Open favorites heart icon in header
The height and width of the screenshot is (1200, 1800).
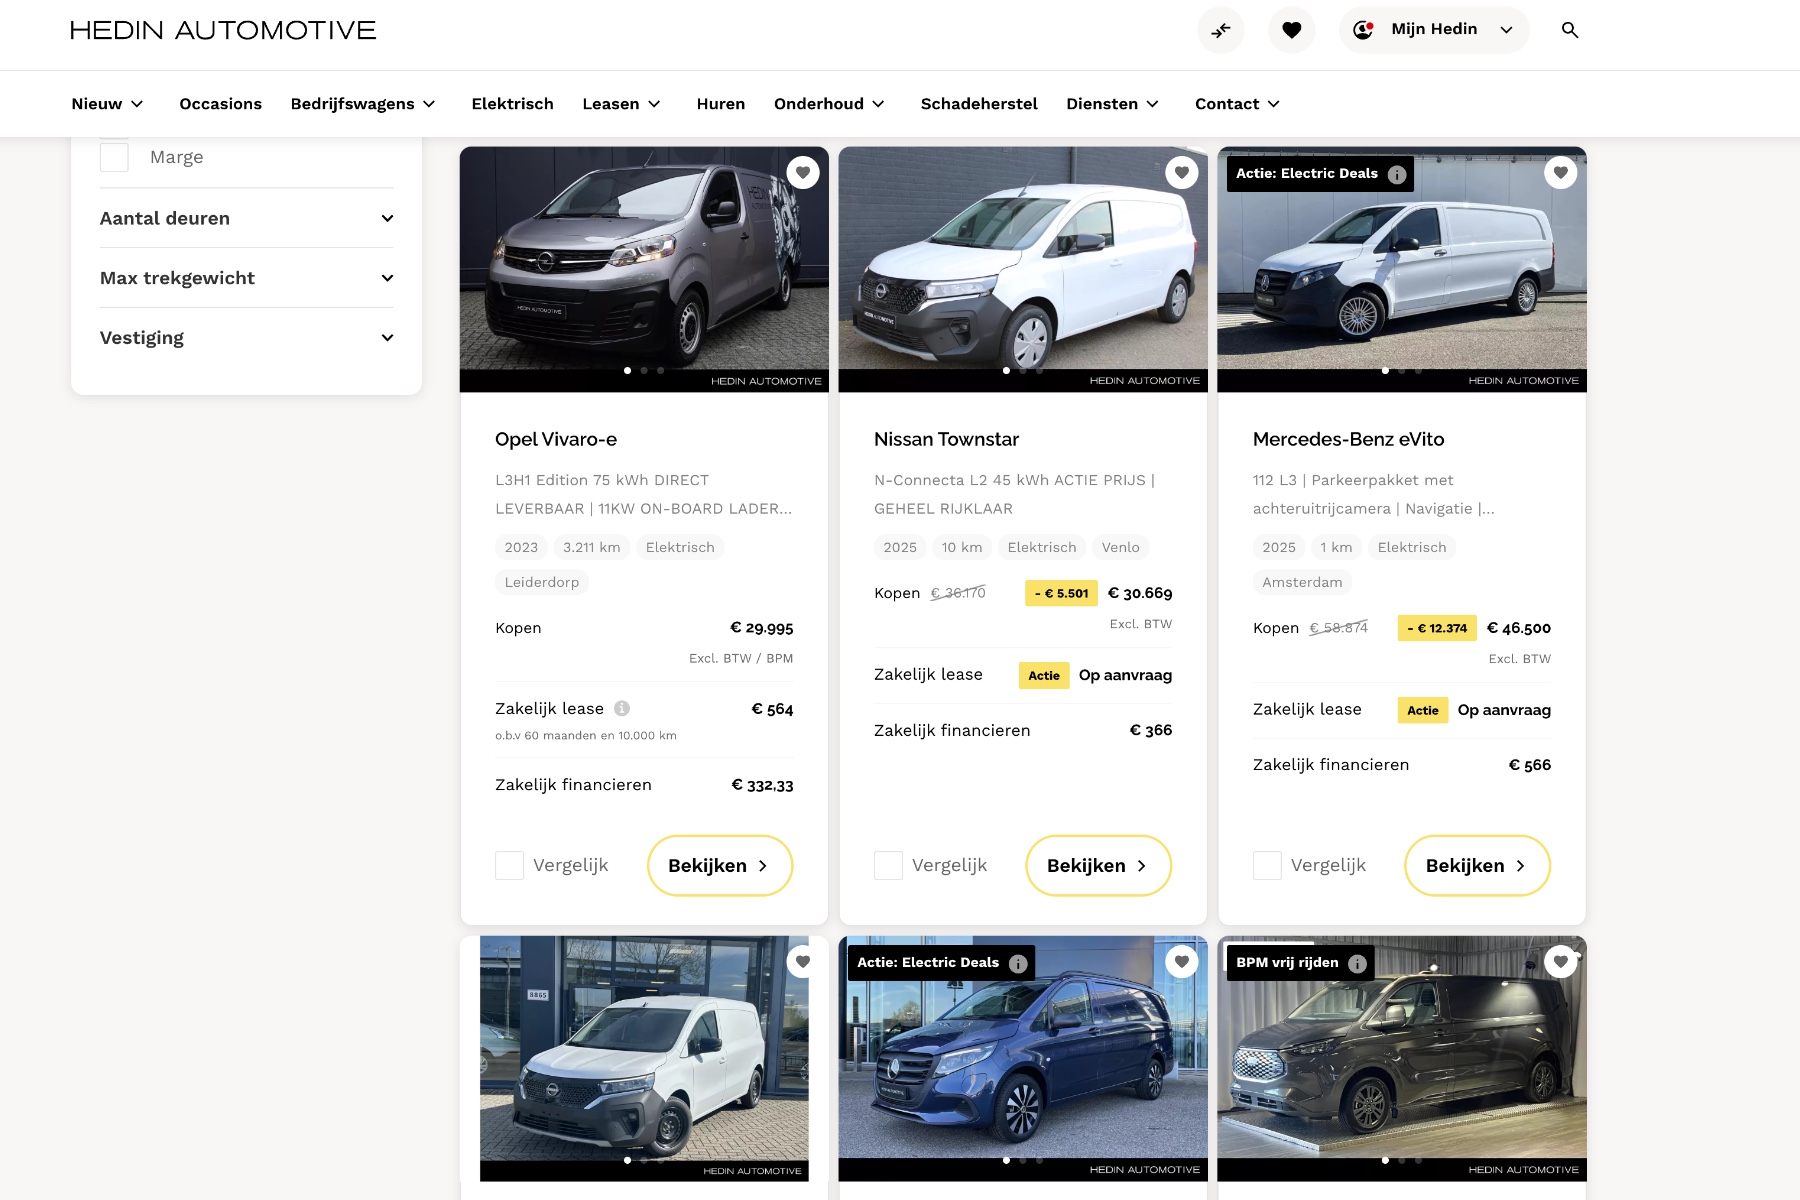(x=1292, y=30)
